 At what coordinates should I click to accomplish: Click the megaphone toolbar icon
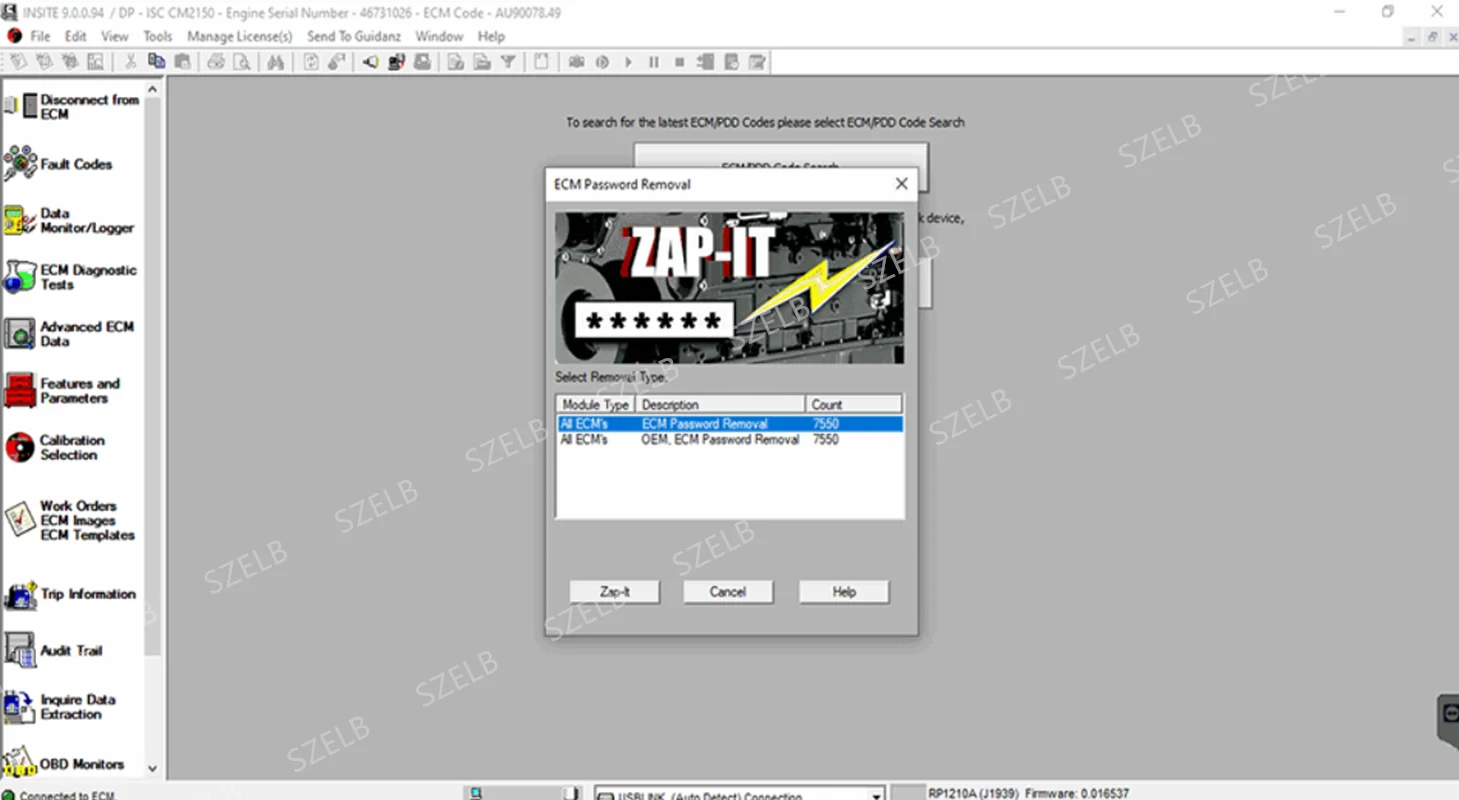point(371,62)
